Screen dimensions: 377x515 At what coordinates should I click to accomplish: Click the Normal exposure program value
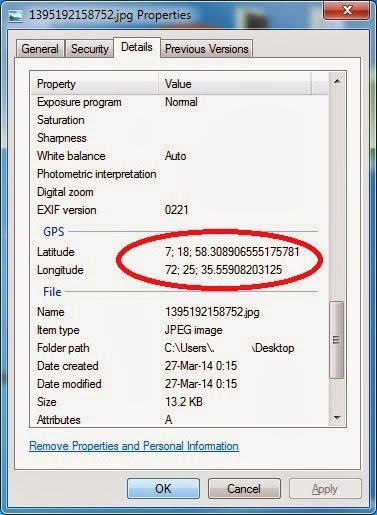[181, 102]
